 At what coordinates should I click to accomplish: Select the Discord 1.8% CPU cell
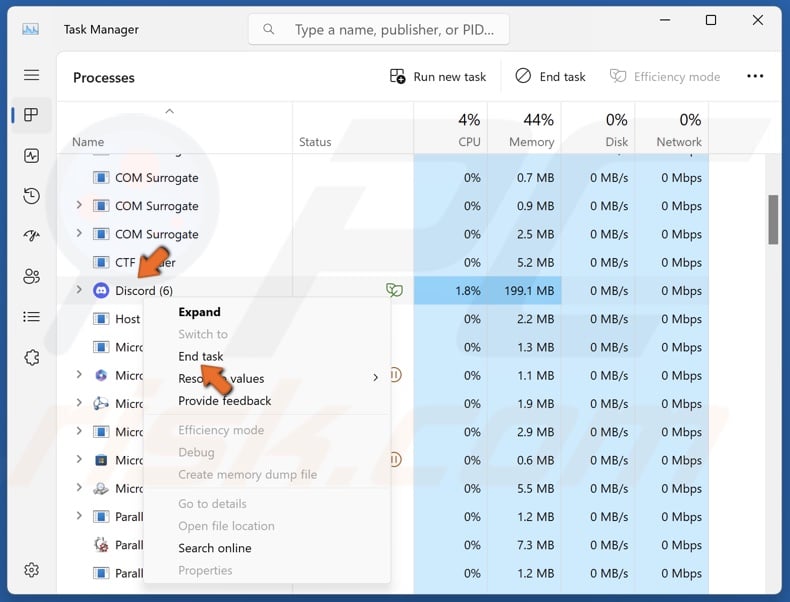click(451, 291)
